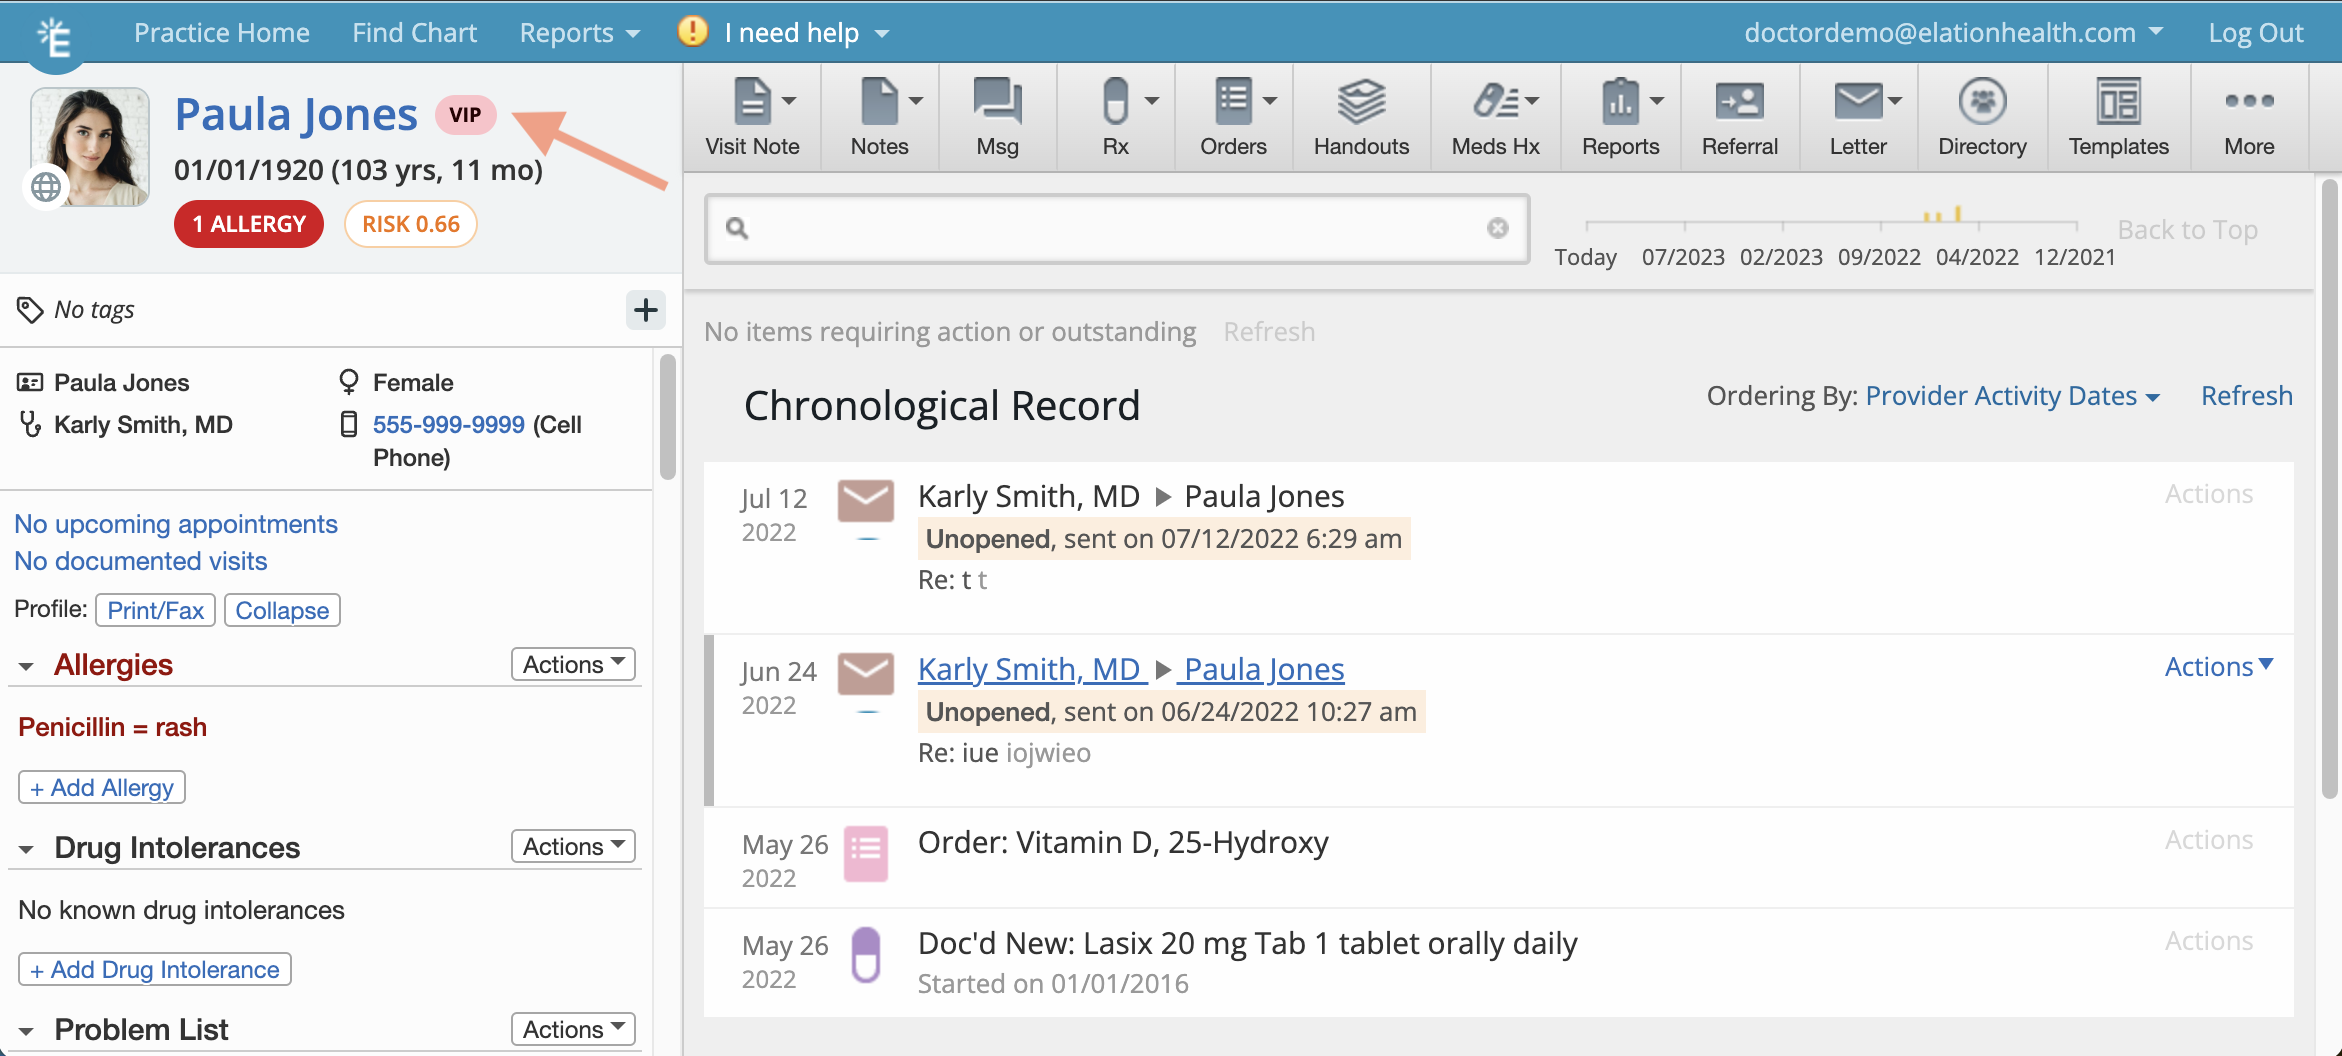2342x1056 pixels.
Task: Collapse the Drug Intolerances section
Action: (x=27, y=849)
